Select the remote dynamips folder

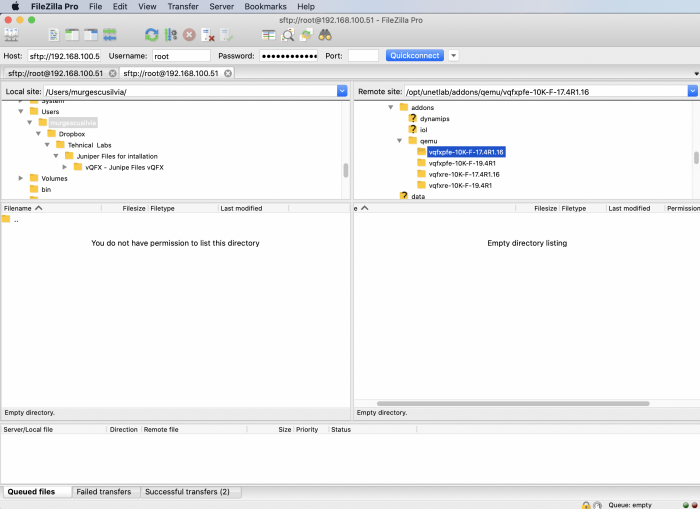pos(434,118)
